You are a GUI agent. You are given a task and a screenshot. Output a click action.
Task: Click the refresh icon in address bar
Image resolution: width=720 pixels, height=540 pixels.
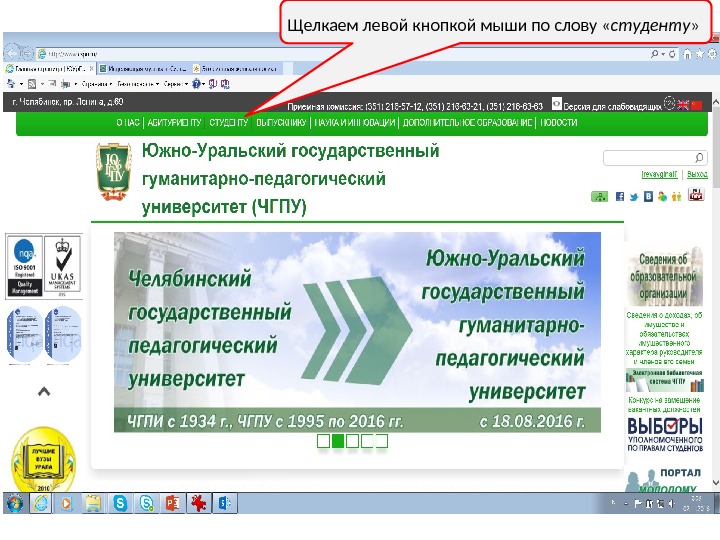tap(672, 54)
